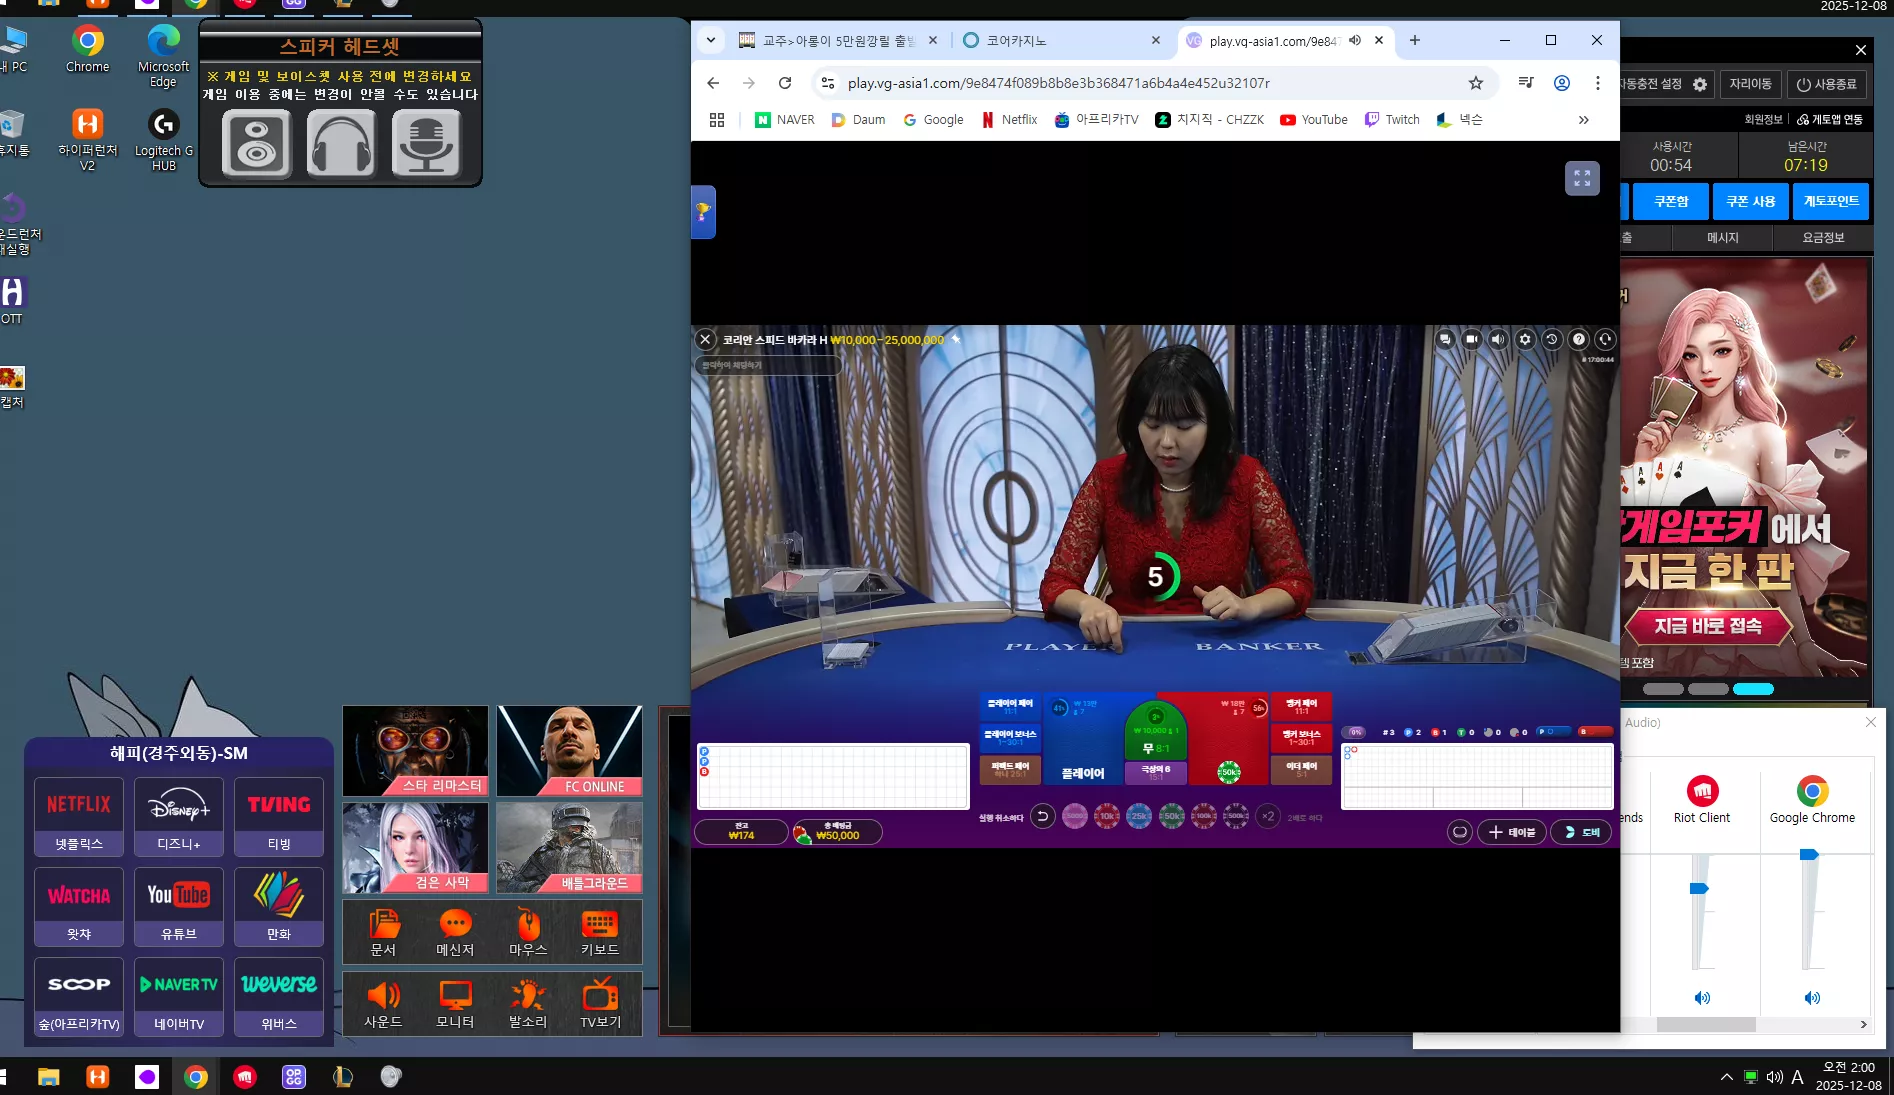Image resolution: width=1894 pixels, height=1095 pixels.
Task: Open the 로비 button
Action: (x=1581, y=832)
